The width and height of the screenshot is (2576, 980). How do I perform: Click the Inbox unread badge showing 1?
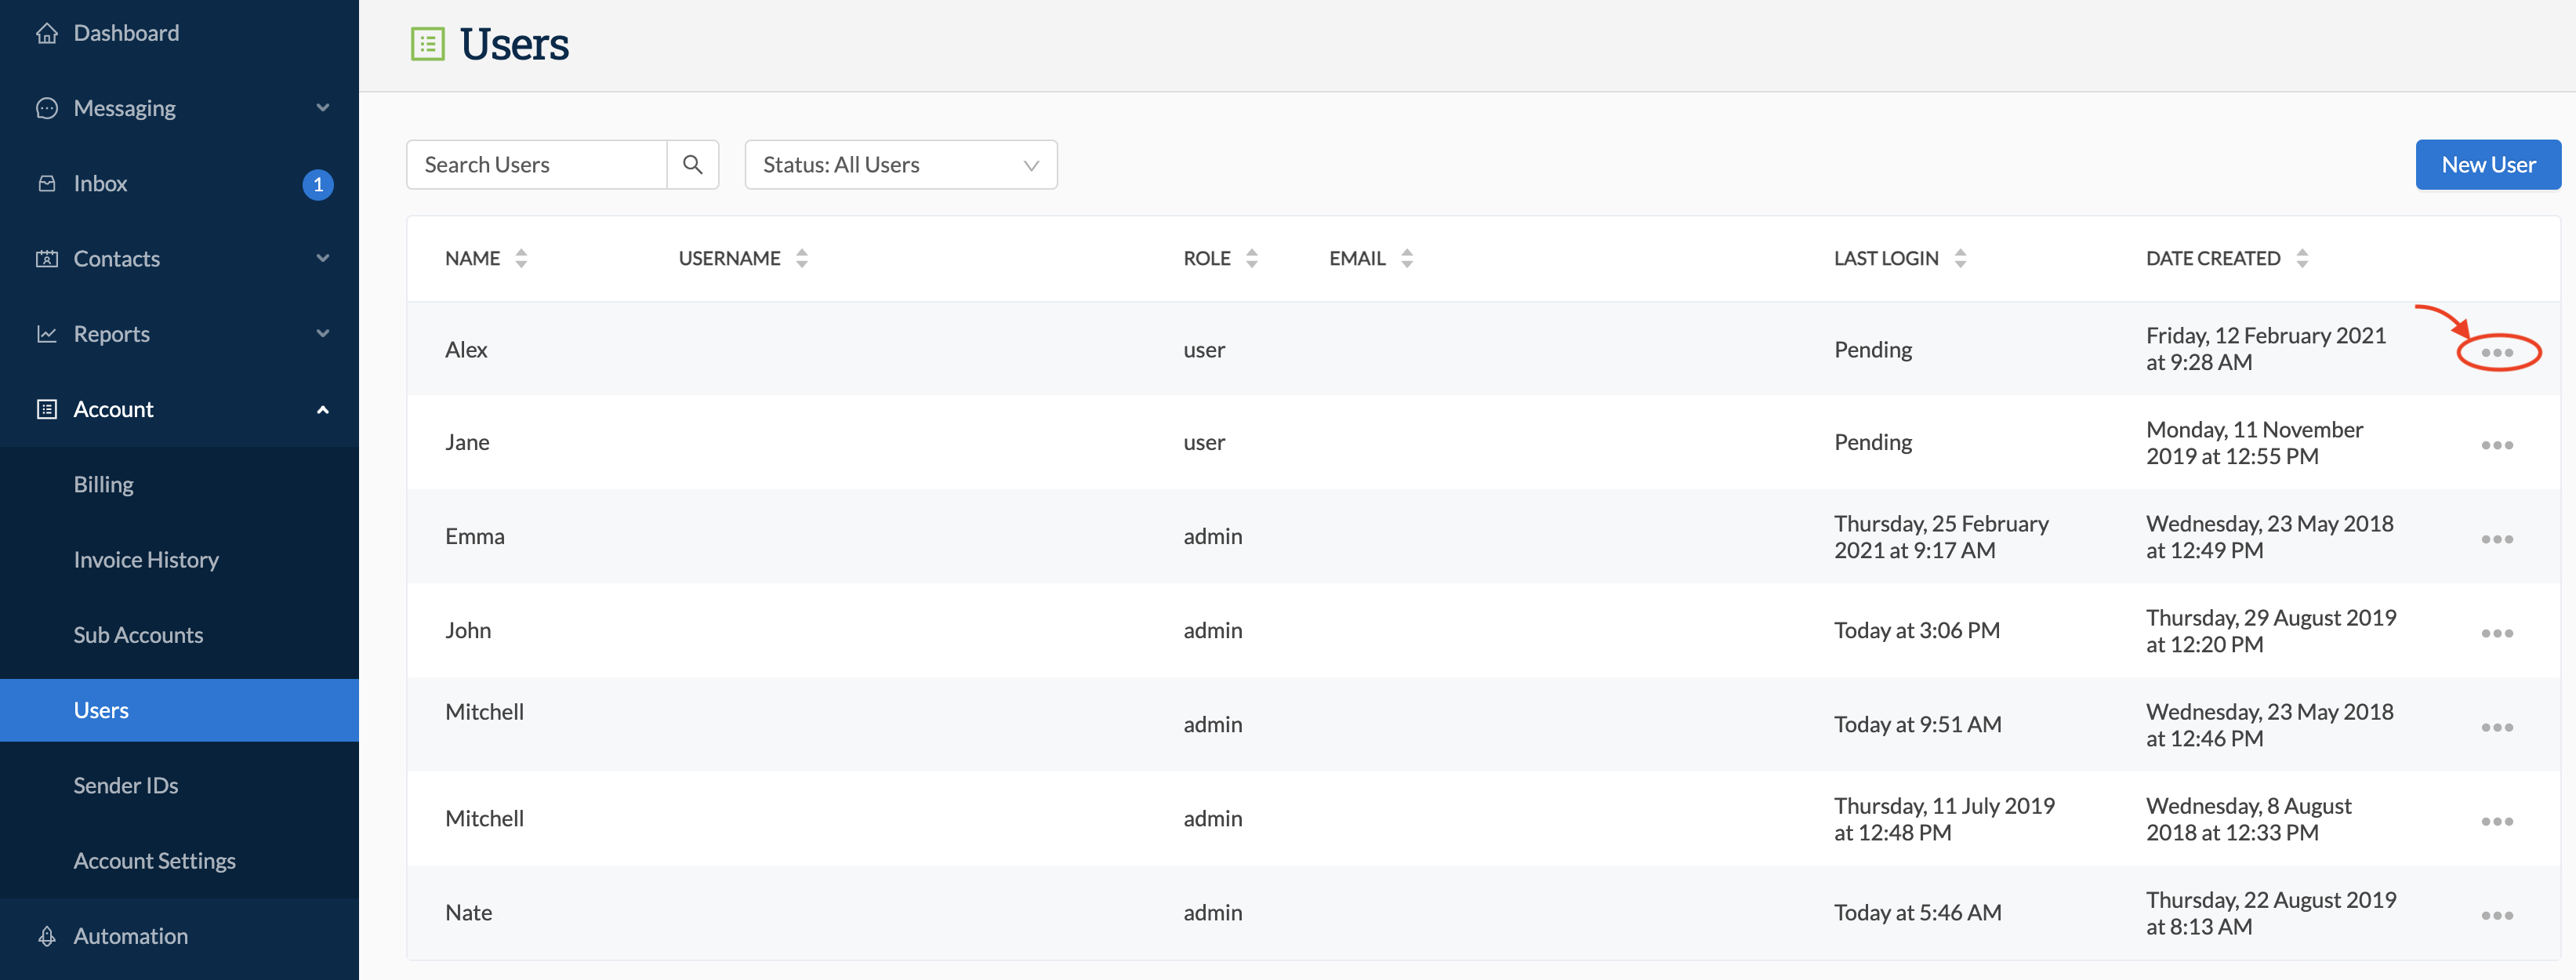318,184
